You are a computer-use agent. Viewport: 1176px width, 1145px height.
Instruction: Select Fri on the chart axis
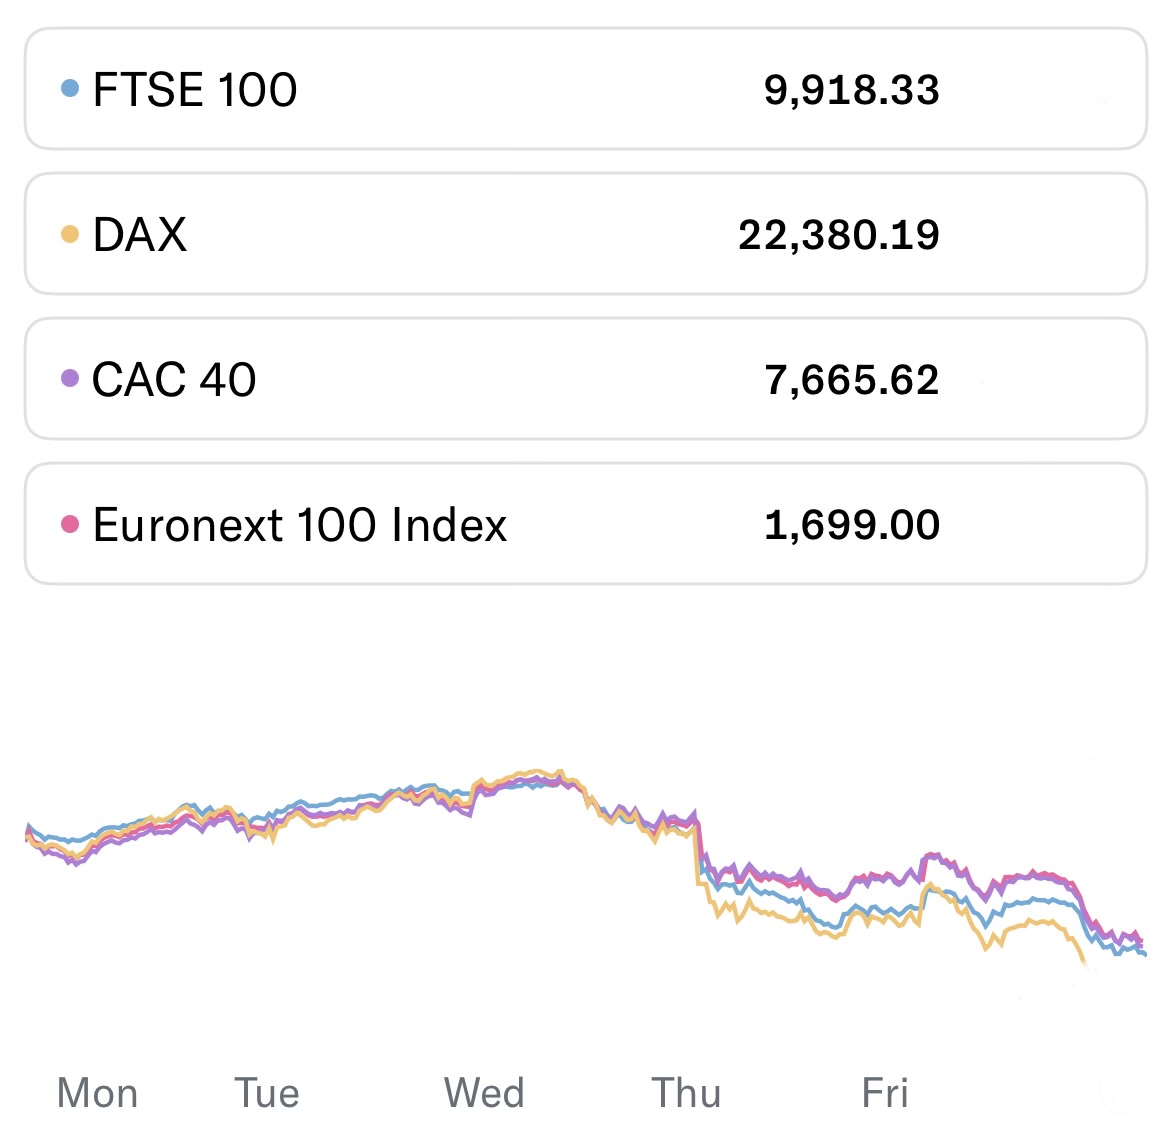coord(885,1093)
